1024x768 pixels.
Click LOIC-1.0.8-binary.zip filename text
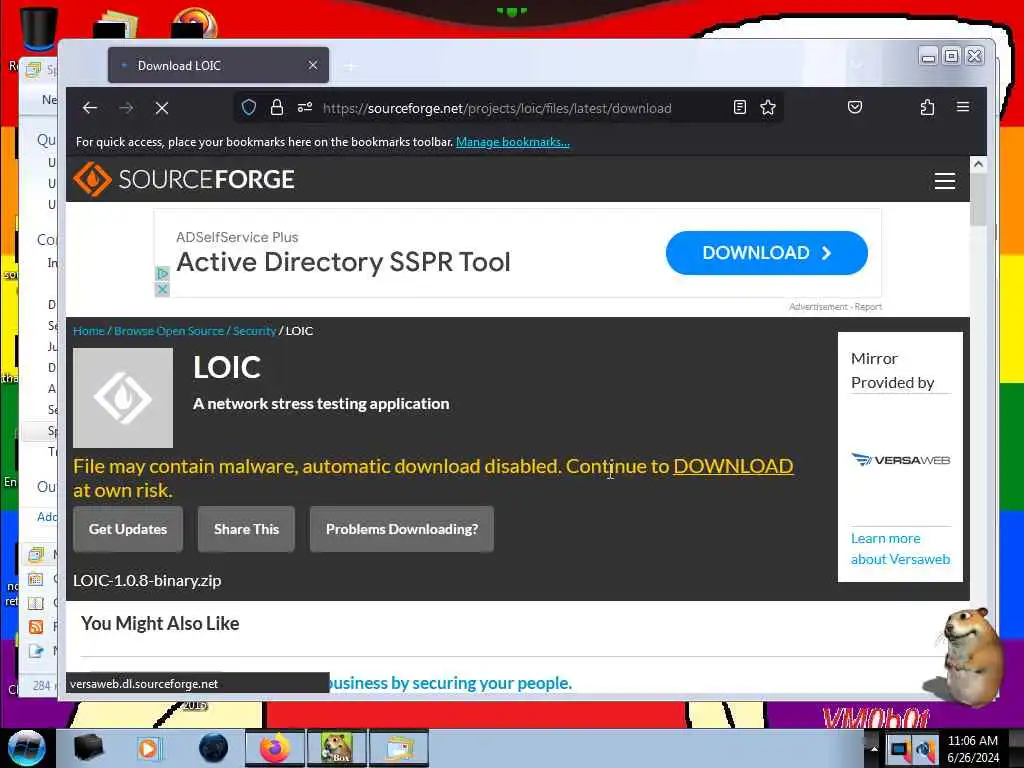(147, 581)
